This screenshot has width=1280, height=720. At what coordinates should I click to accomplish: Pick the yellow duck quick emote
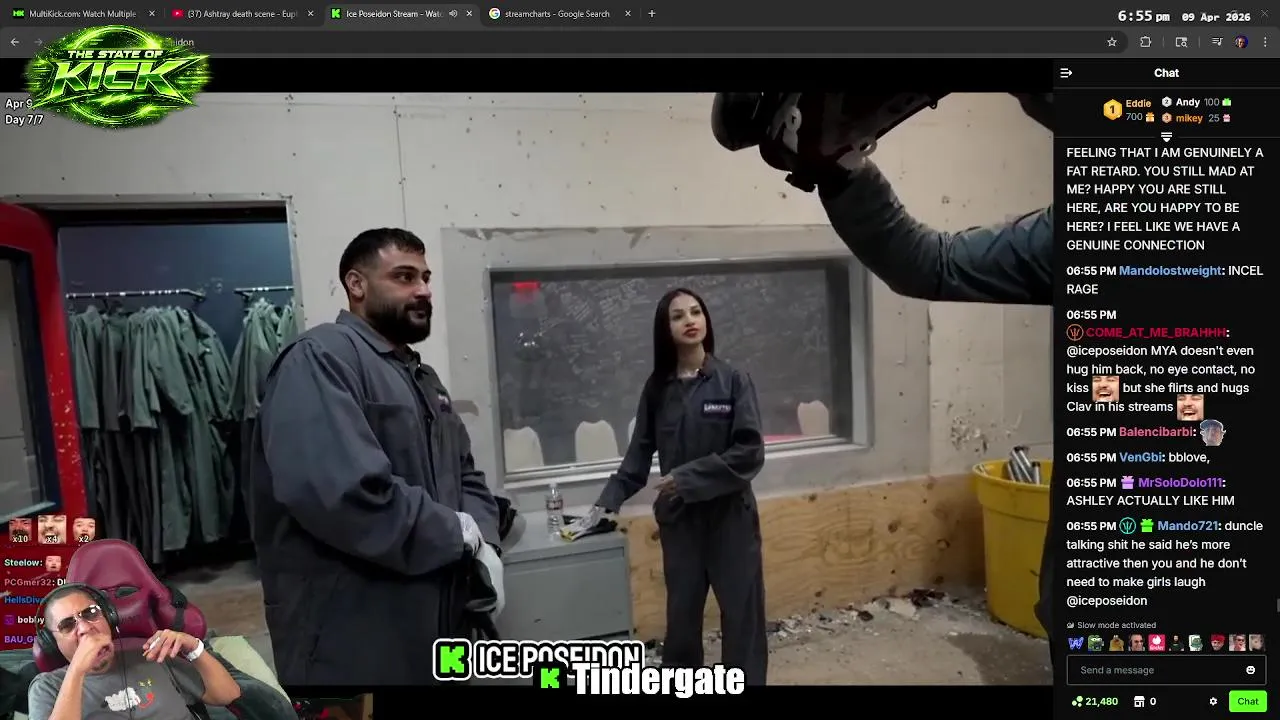click(1116, 643)
